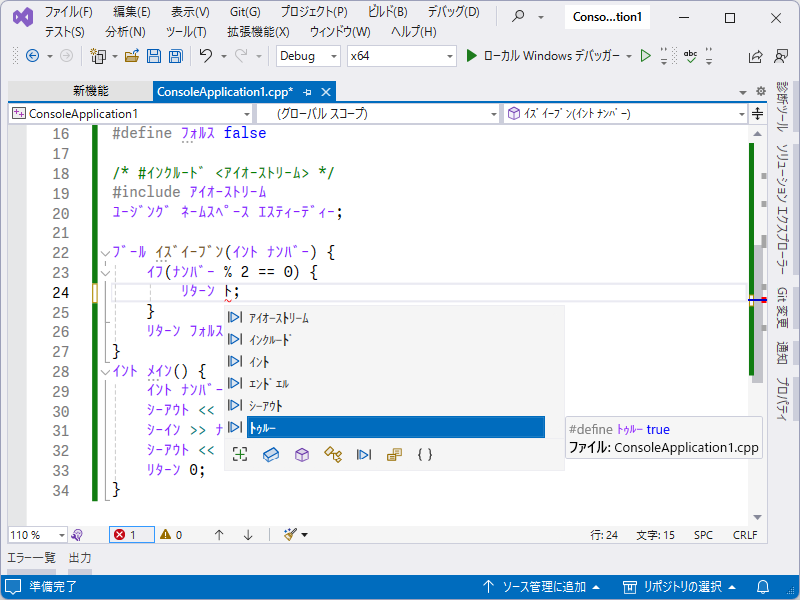This screenshot has width=800, height=600.
Task: Click the undo icon on toolbar
Action: [208, 57]
